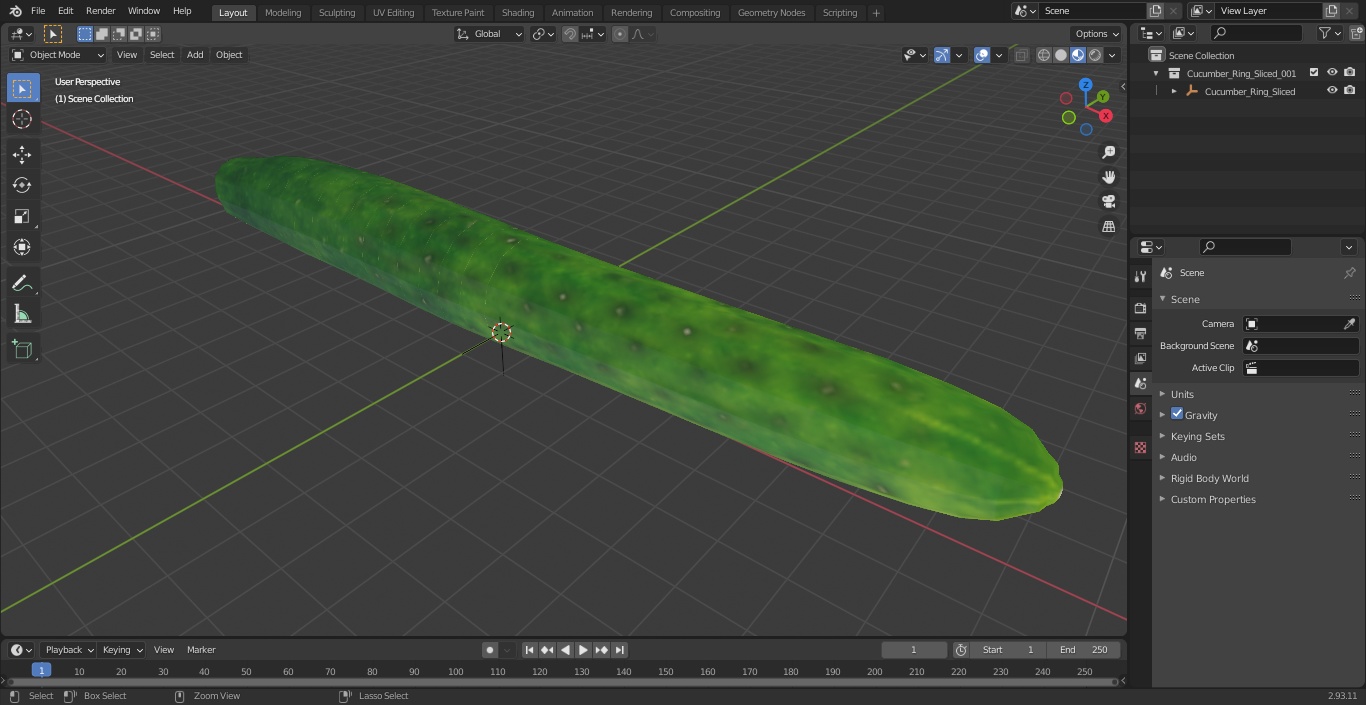Screen dimensions: 1366x705
Task: Switch to orthographic view grid icon
Action: [1108, 227]
